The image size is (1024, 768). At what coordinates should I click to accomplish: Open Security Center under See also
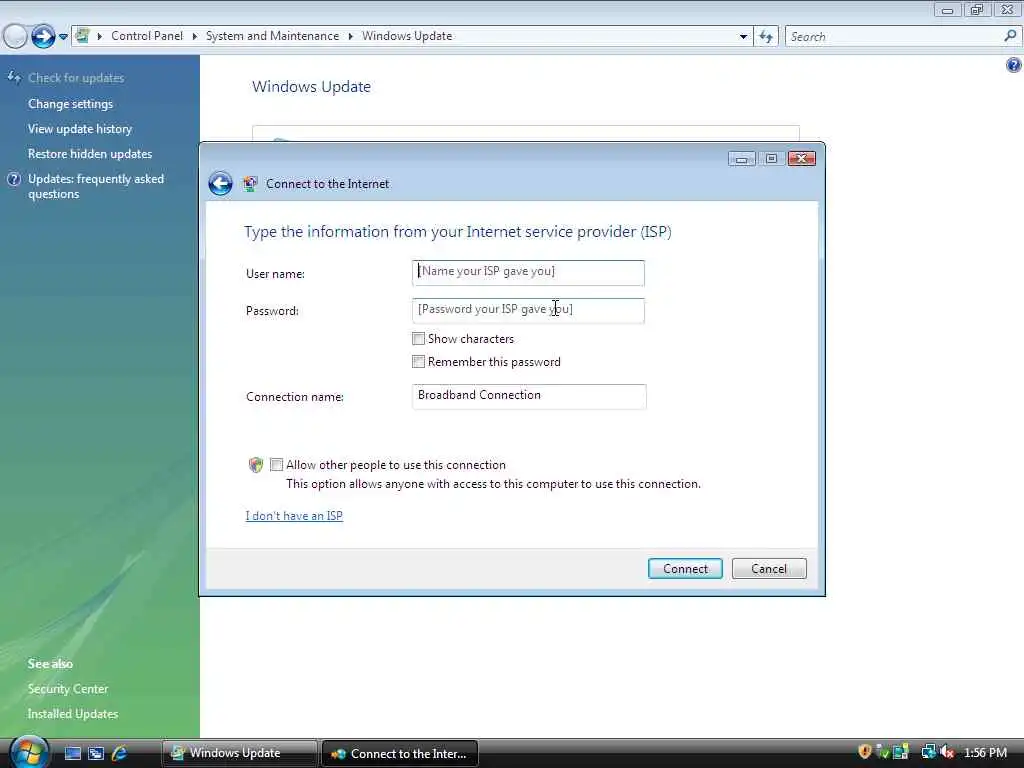tap(68, 689)
